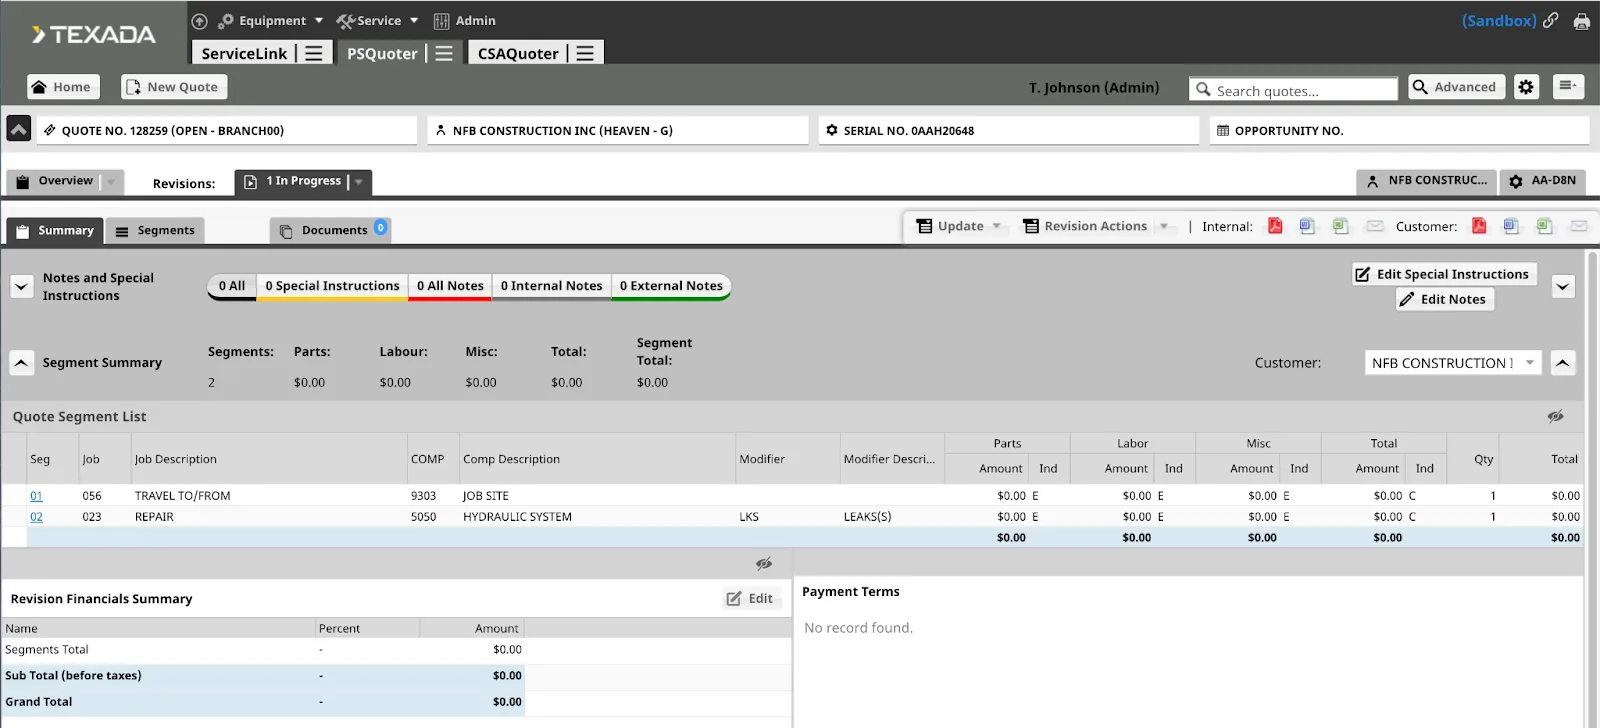The height and width of the screenshot is (728, 1600).
Task: Open the CSAQuoter hamburger menu
Action: (x=585, y=53)
